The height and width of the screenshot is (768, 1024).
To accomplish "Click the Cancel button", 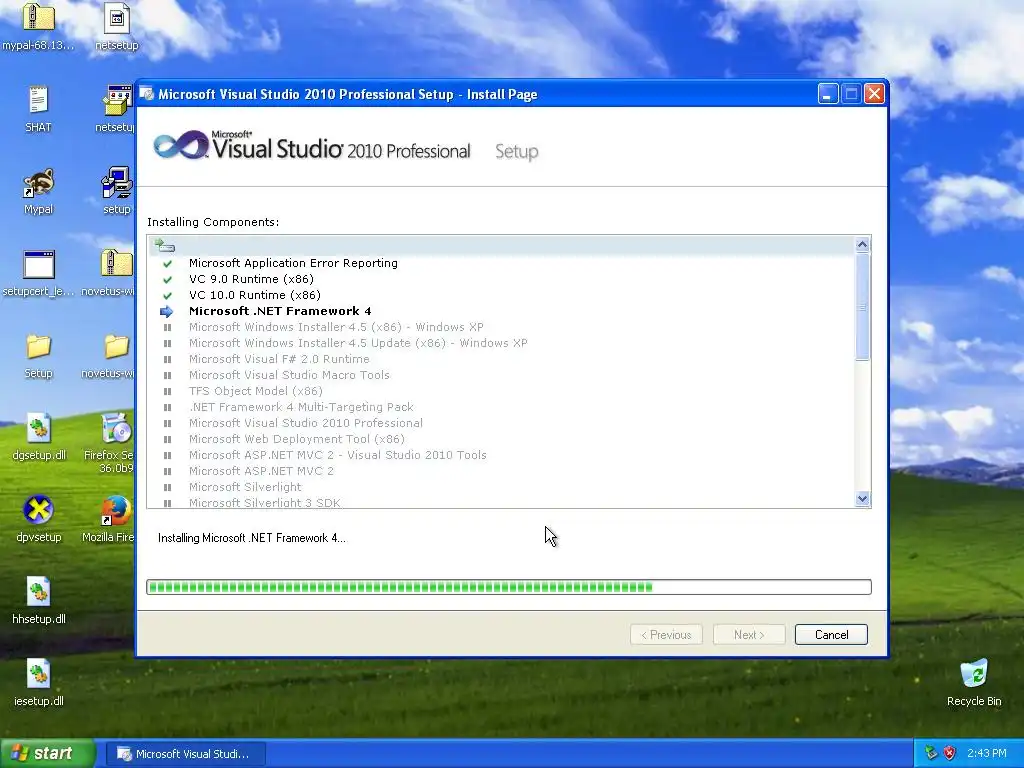I will click(x=831, y=635).
